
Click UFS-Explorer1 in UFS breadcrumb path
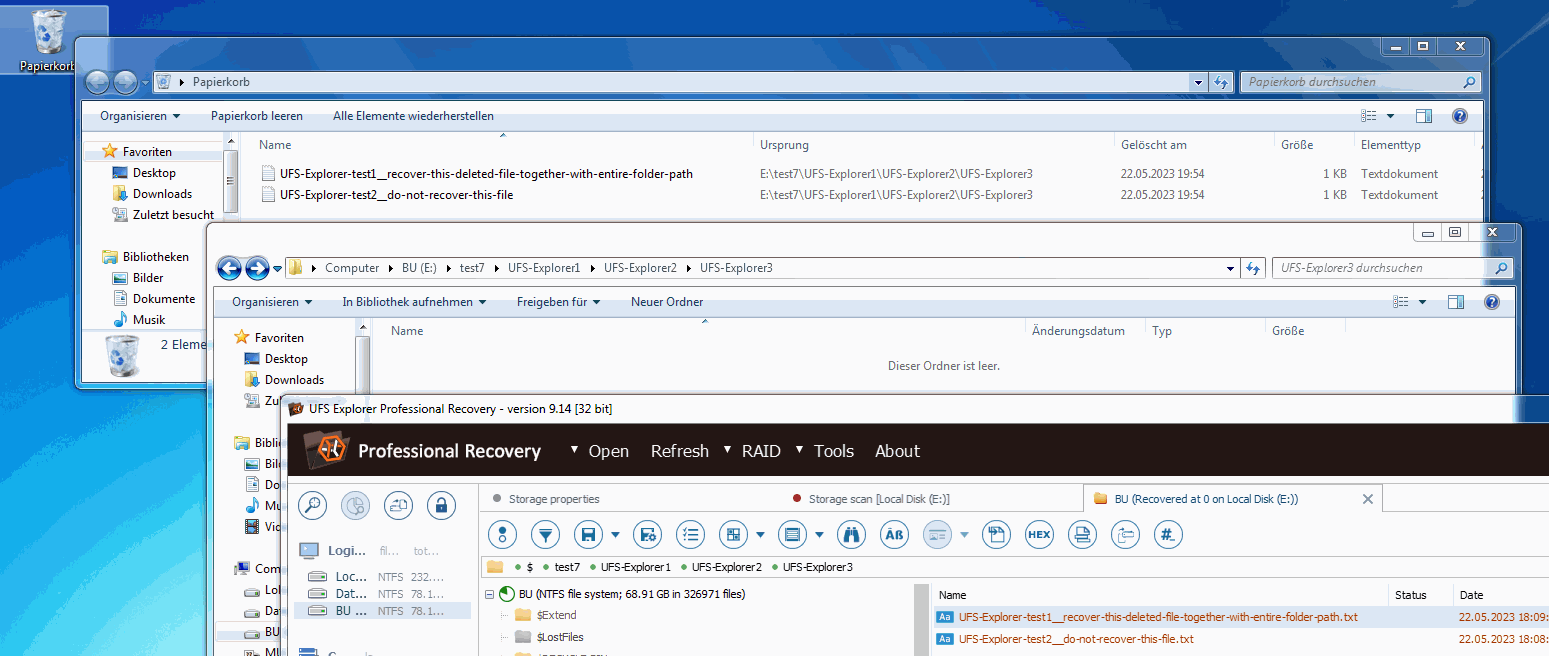coord(636,567)
